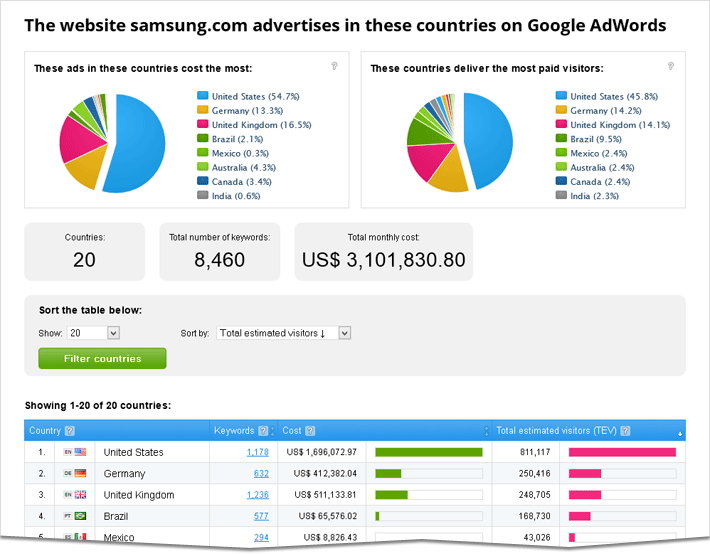
Task: Click the United States flag icon in row 1
Action: (81, 452)
